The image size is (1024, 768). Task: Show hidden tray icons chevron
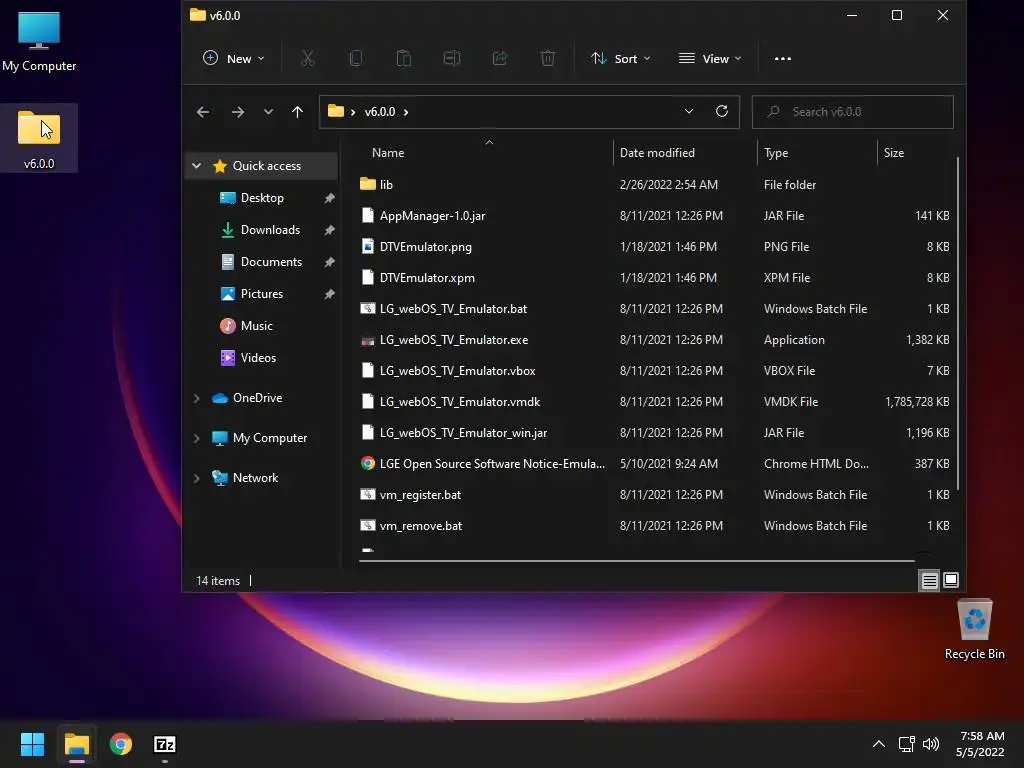[879, 744]
